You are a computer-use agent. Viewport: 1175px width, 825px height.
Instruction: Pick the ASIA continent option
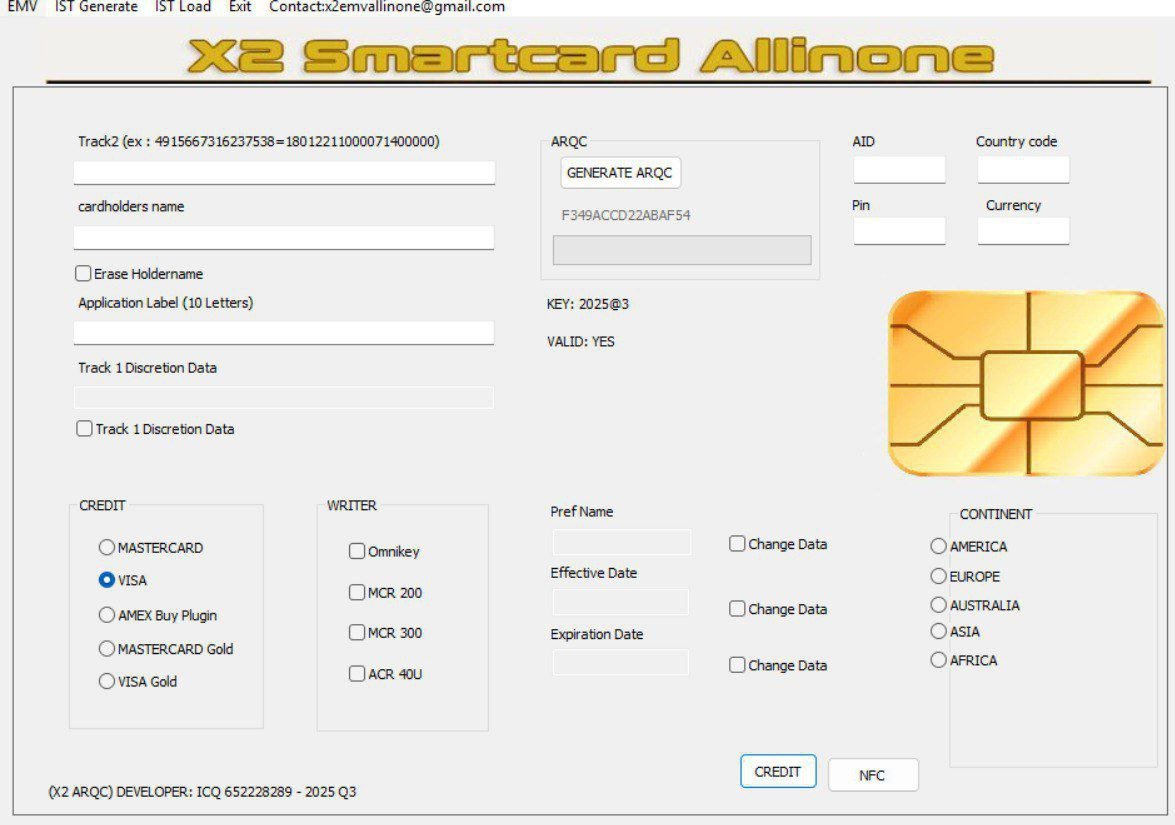click(938, 631)
